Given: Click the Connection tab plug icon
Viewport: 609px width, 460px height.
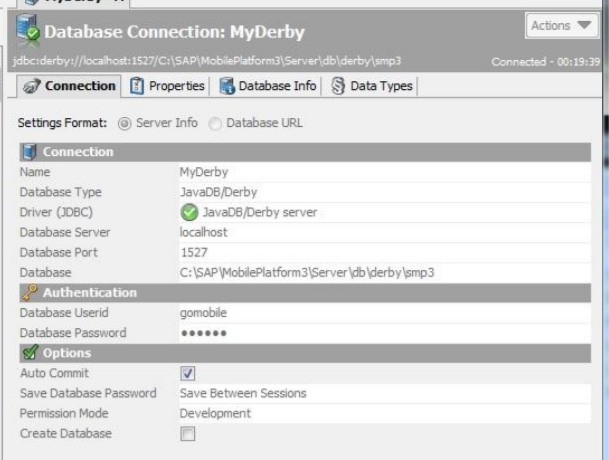Looking at the screenshot, I should tap(31, 86).
